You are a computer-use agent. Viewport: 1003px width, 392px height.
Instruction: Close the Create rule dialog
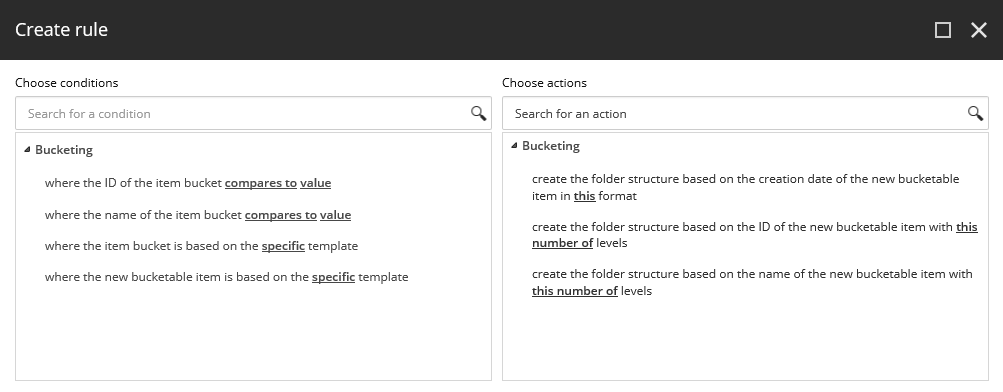coord(979,30)
